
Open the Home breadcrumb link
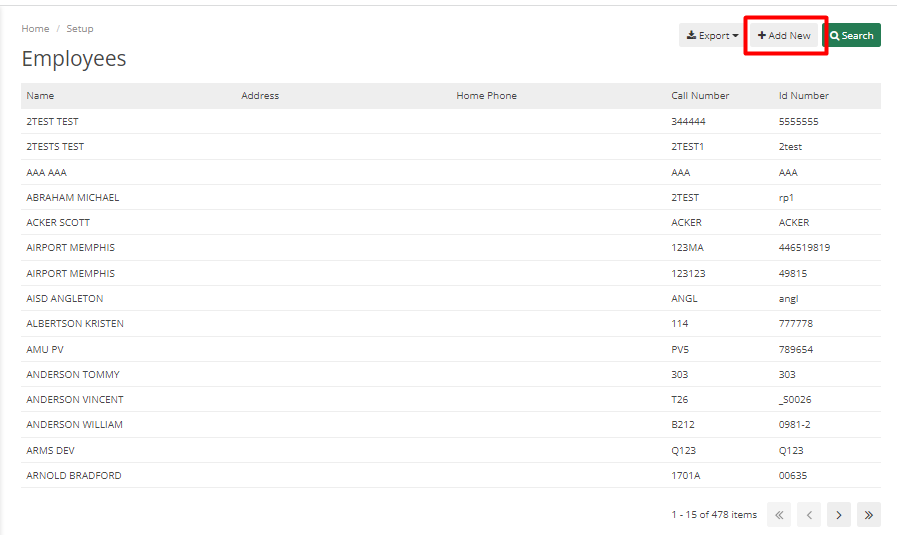coord(35,29)
